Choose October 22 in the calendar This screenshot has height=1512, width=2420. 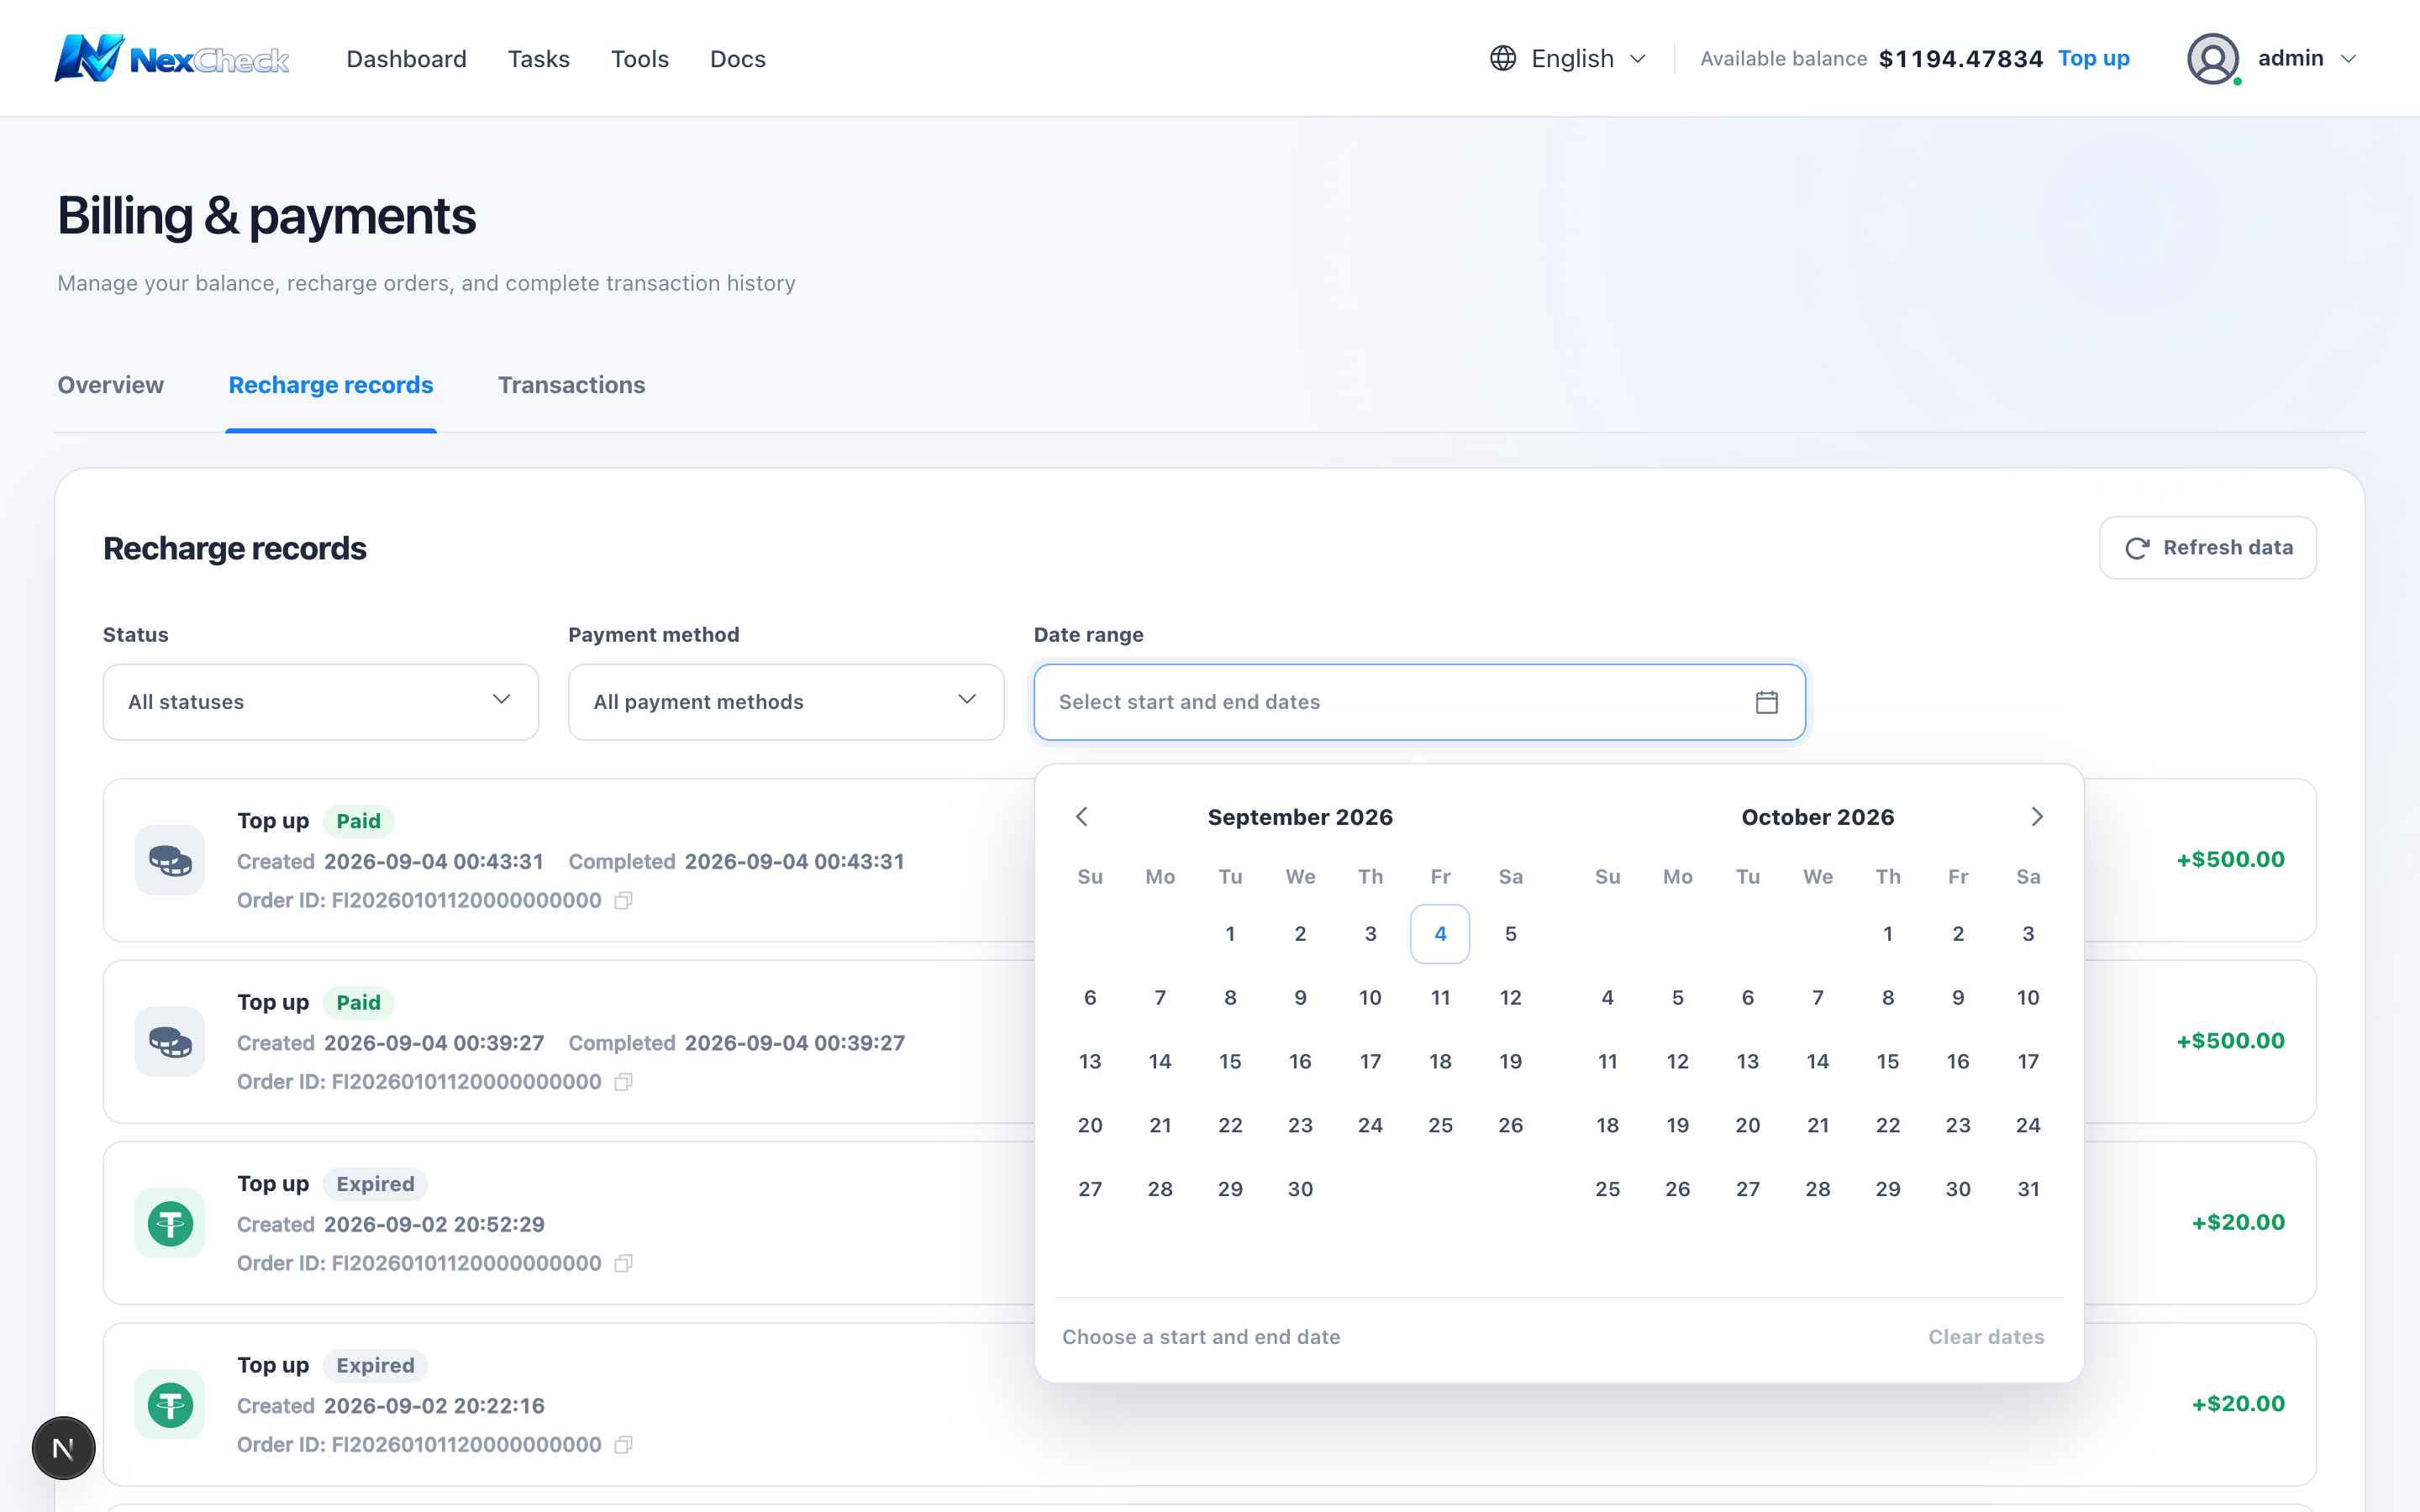click(1888, 1126)
